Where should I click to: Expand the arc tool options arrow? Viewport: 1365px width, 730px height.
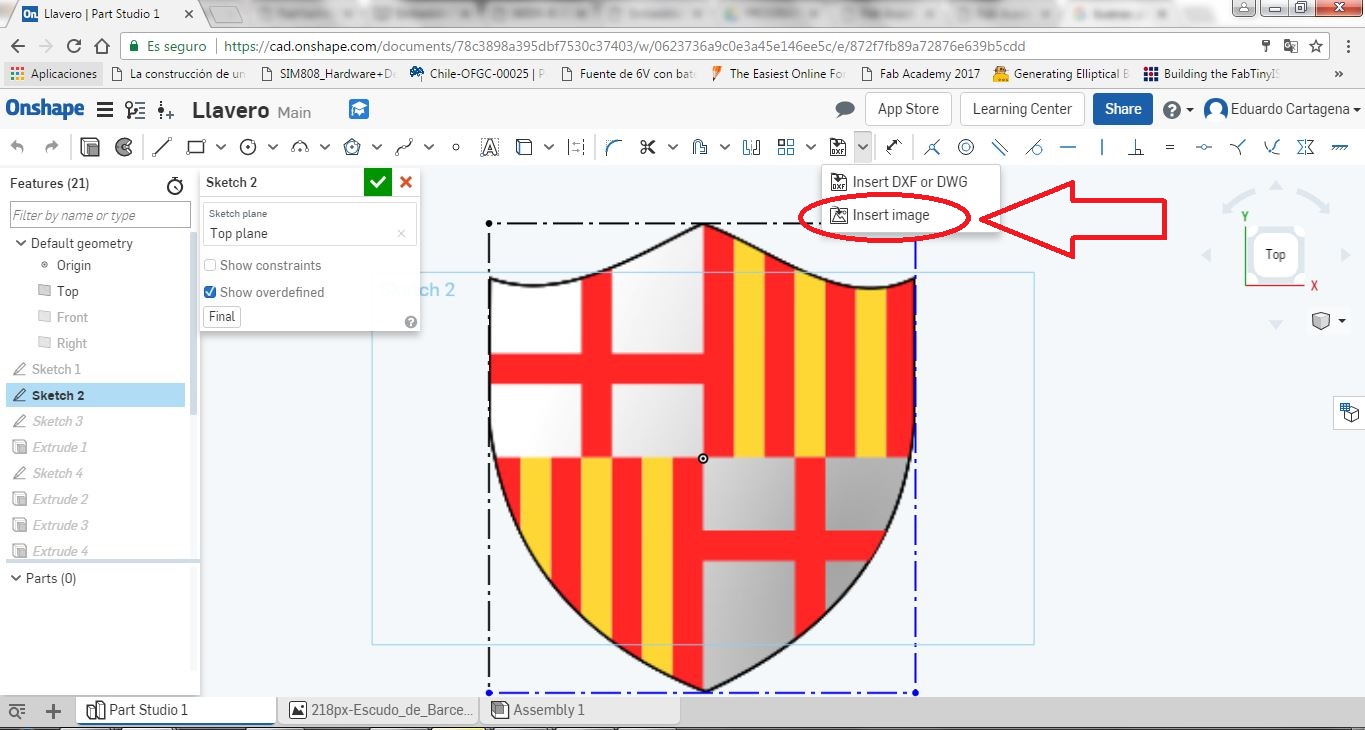click(x=326, y=147)
